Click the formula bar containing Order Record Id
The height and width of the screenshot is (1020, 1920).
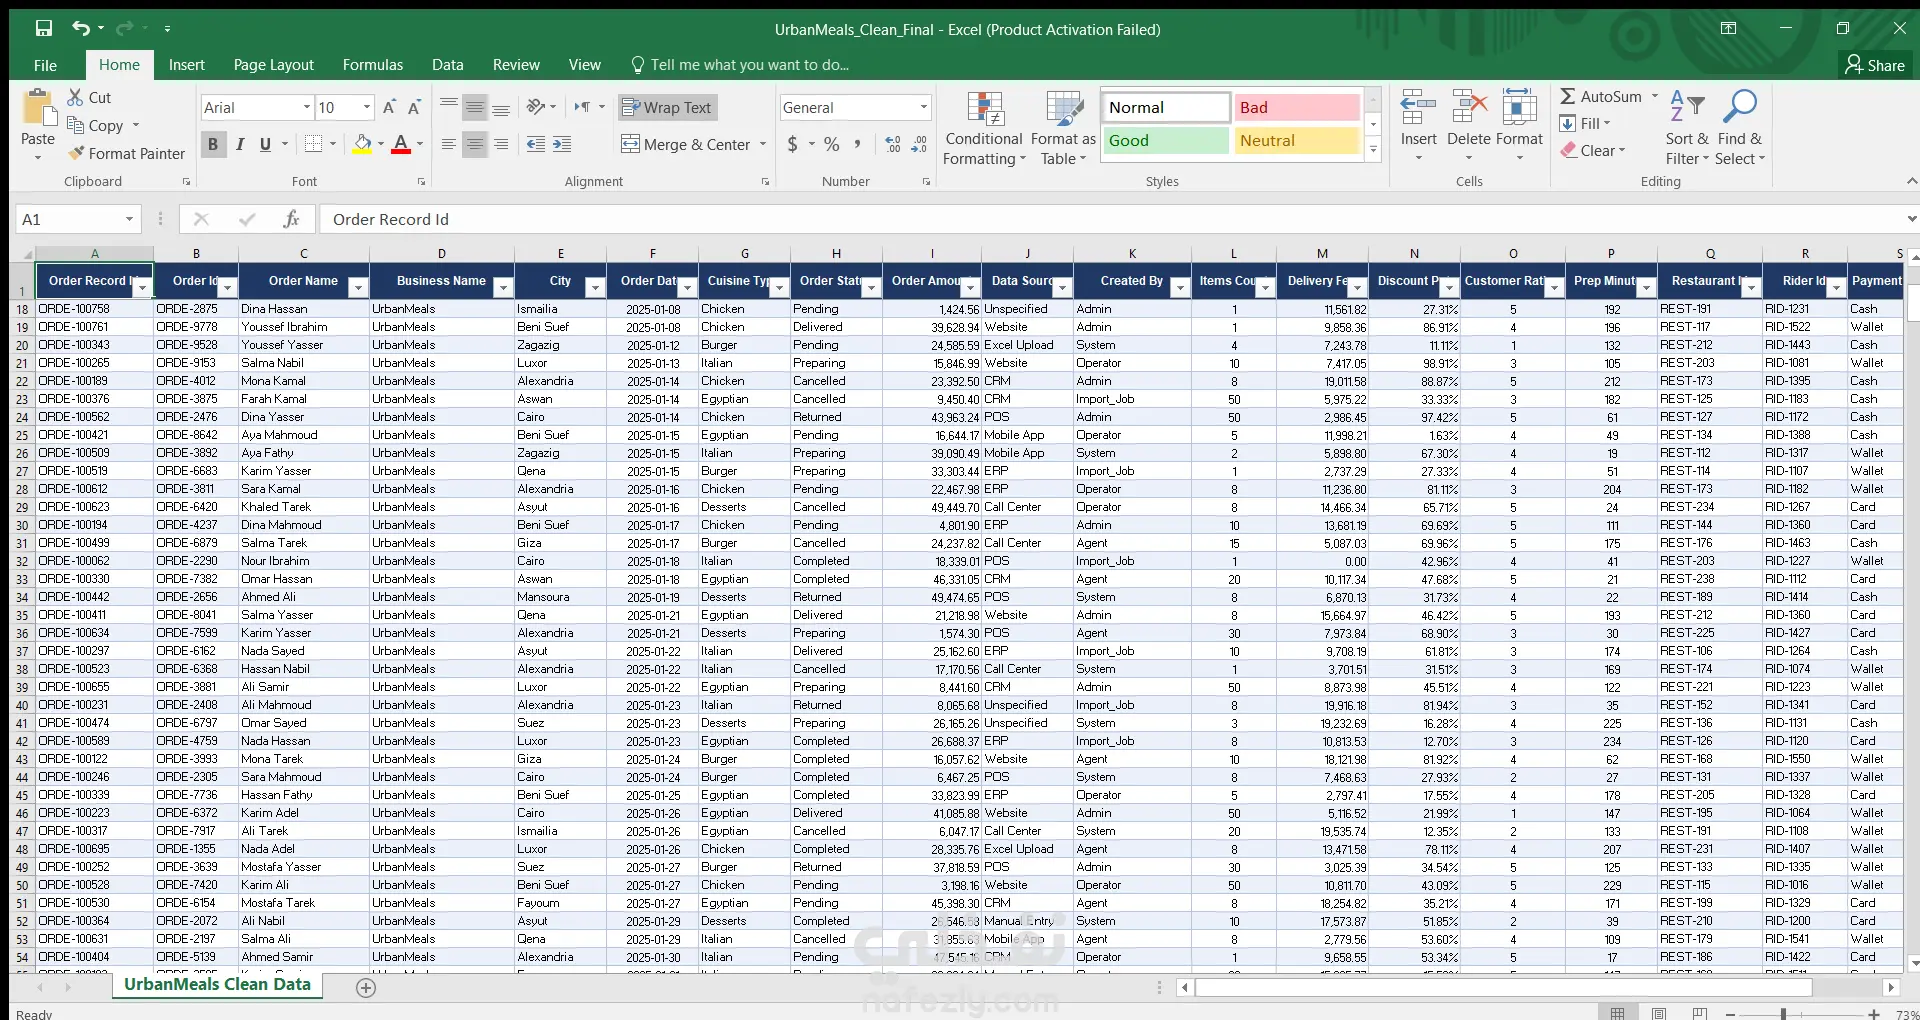(1110, 219)
